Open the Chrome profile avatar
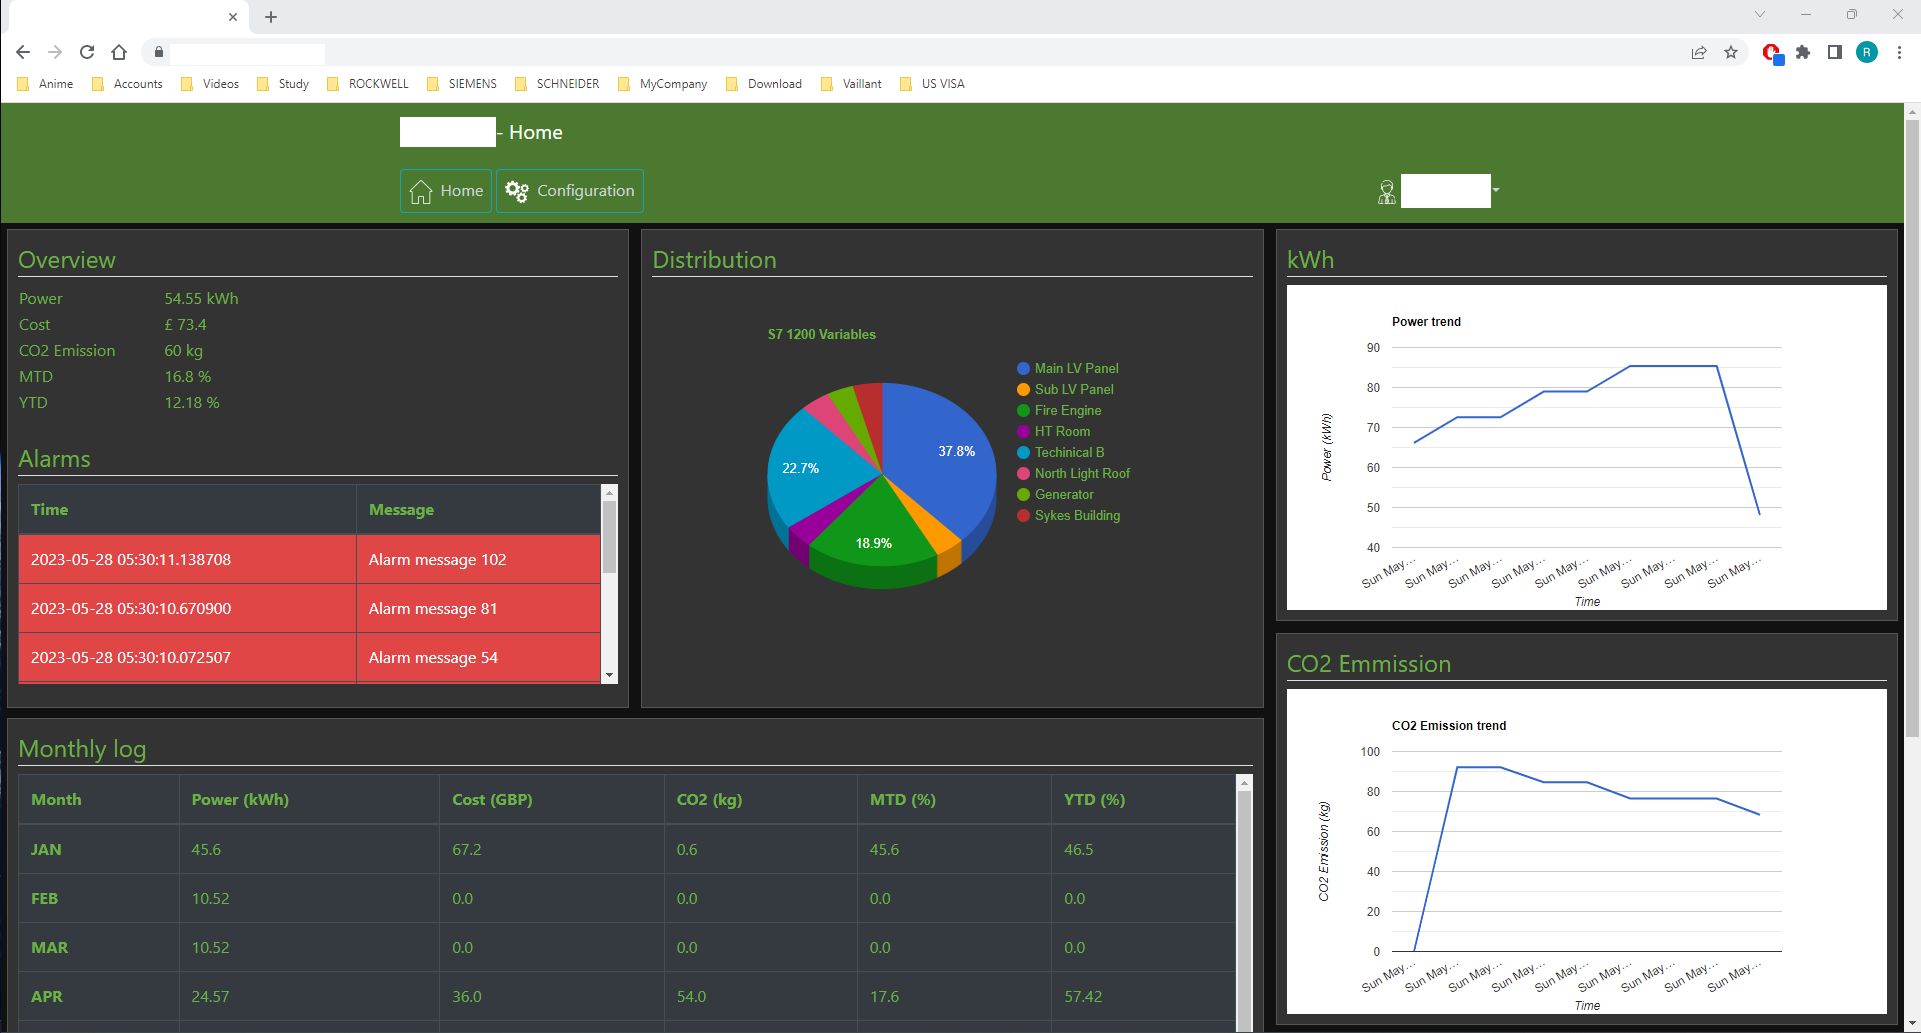The height and width of the screenshot is (1033, 1921). coord(1867,52)
